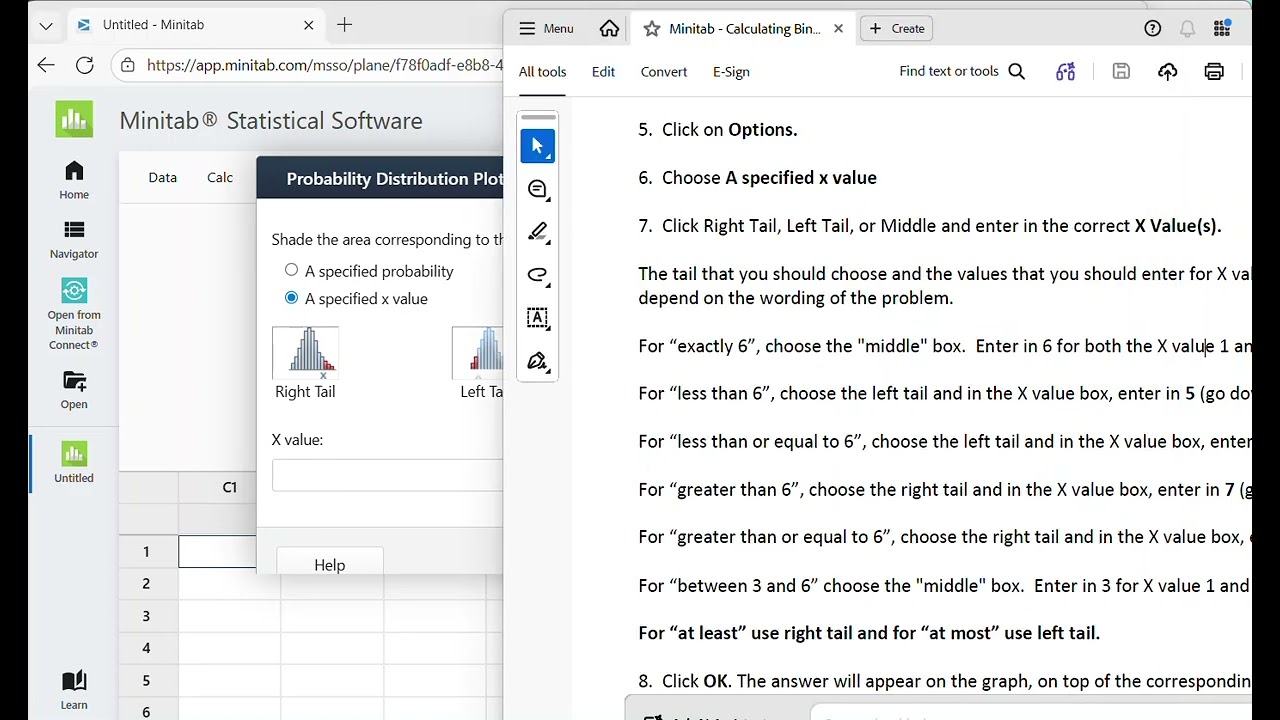Add a comment with comment tool
Image resolution: width=1280 pixels, height=720 pixels.
[x=537, y=189]
